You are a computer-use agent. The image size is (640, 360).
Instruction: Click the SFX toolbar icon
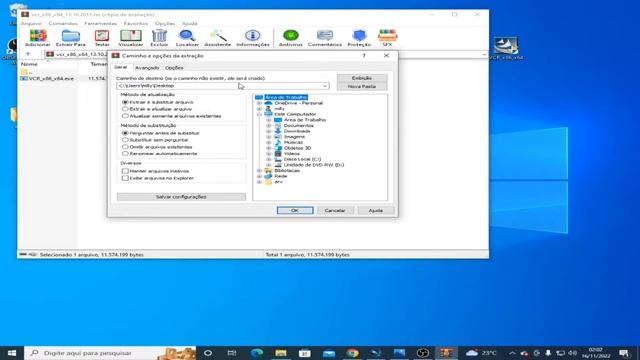point(387,38)
